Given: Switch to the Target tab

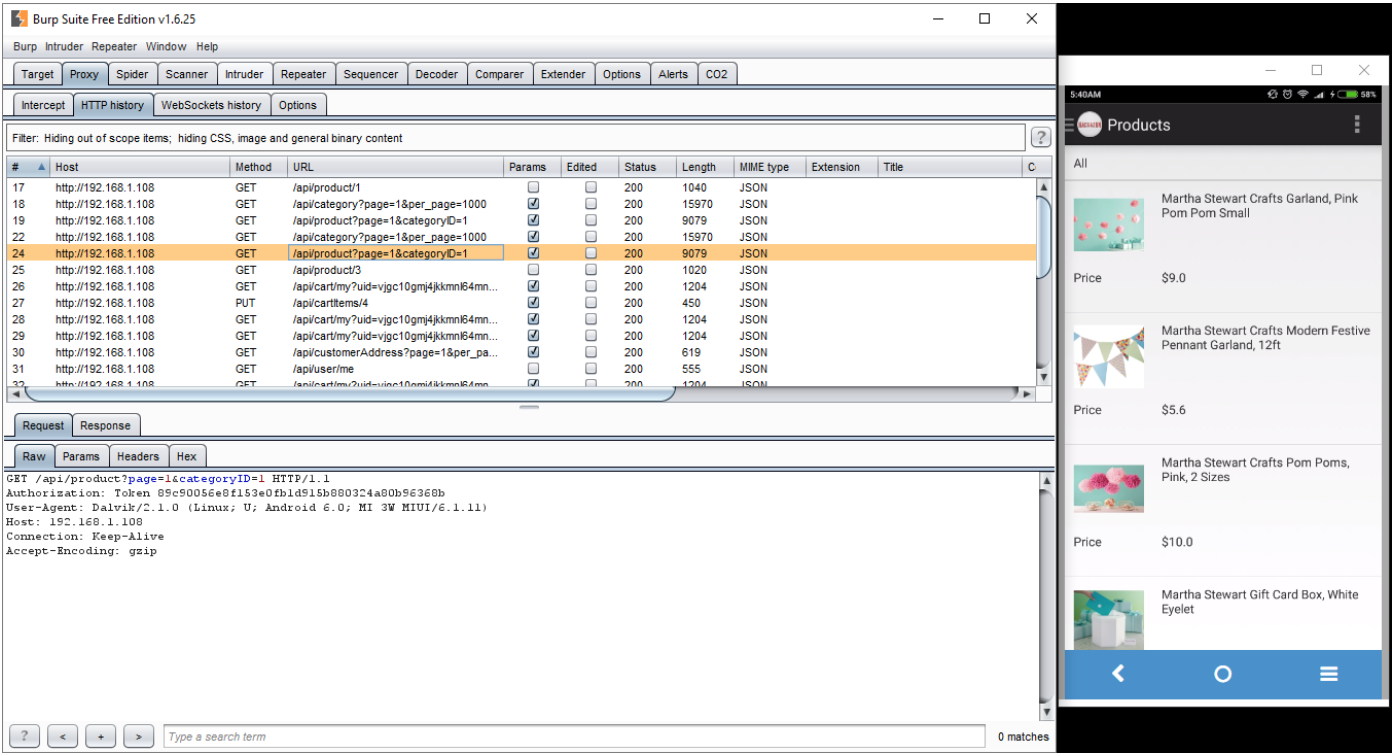Looking at the screenshot, I should [38, 74].
